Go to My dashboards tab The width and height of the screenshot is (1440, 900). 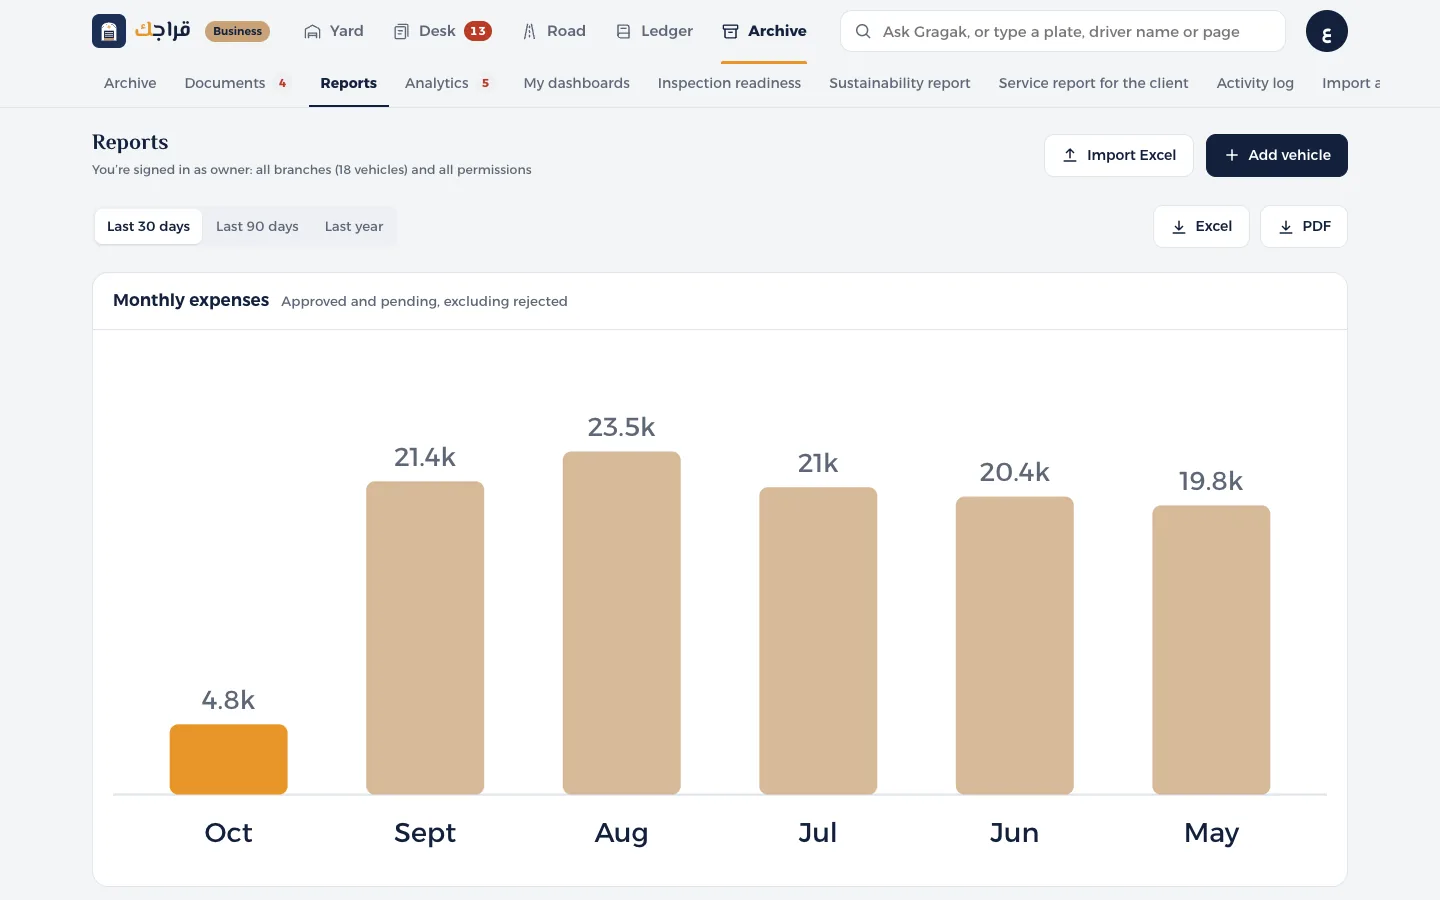[x=577, y=83]
